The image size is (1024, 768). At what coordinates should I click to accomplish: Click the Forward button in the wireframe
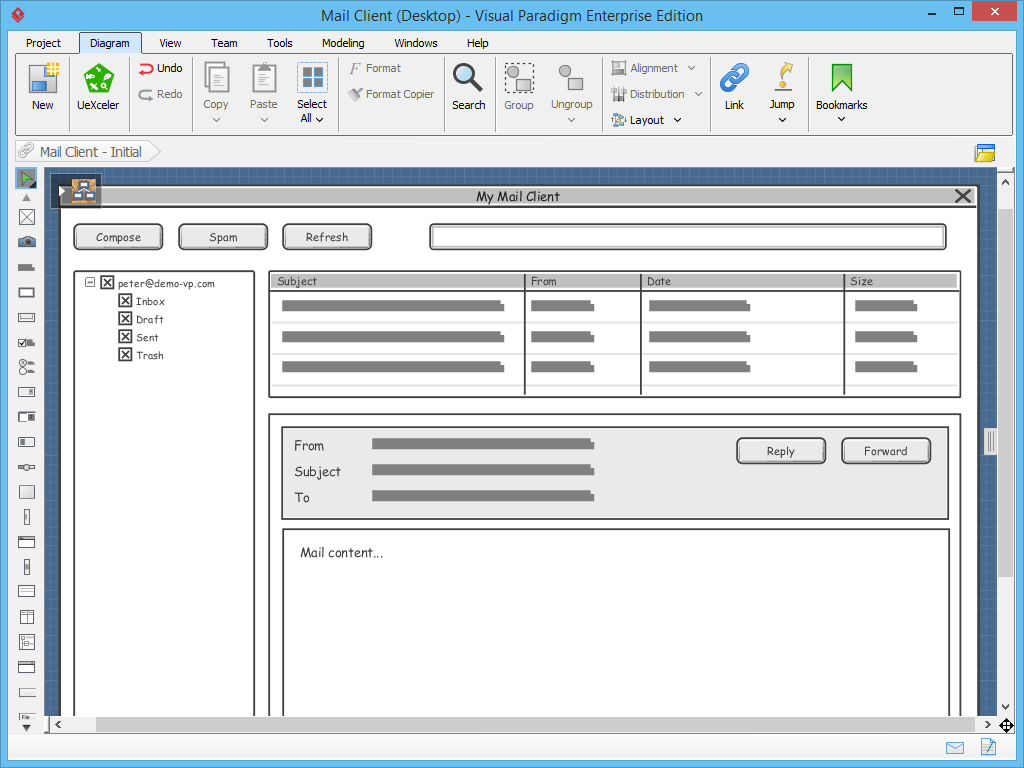(x=886, y=451)
